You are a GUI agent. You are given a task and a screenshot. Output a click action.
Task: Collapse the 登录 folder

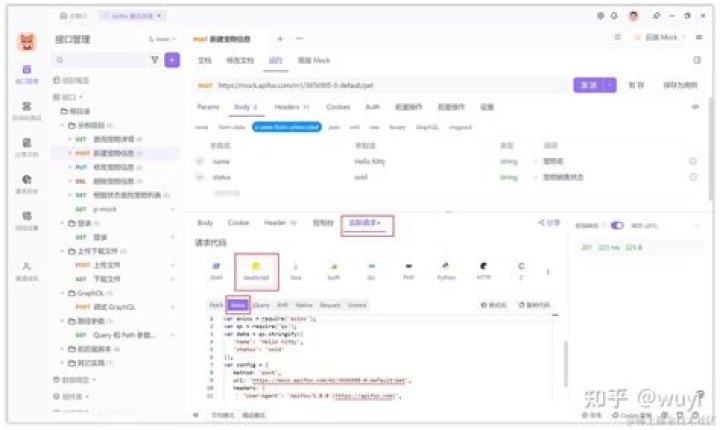point(62,223)
